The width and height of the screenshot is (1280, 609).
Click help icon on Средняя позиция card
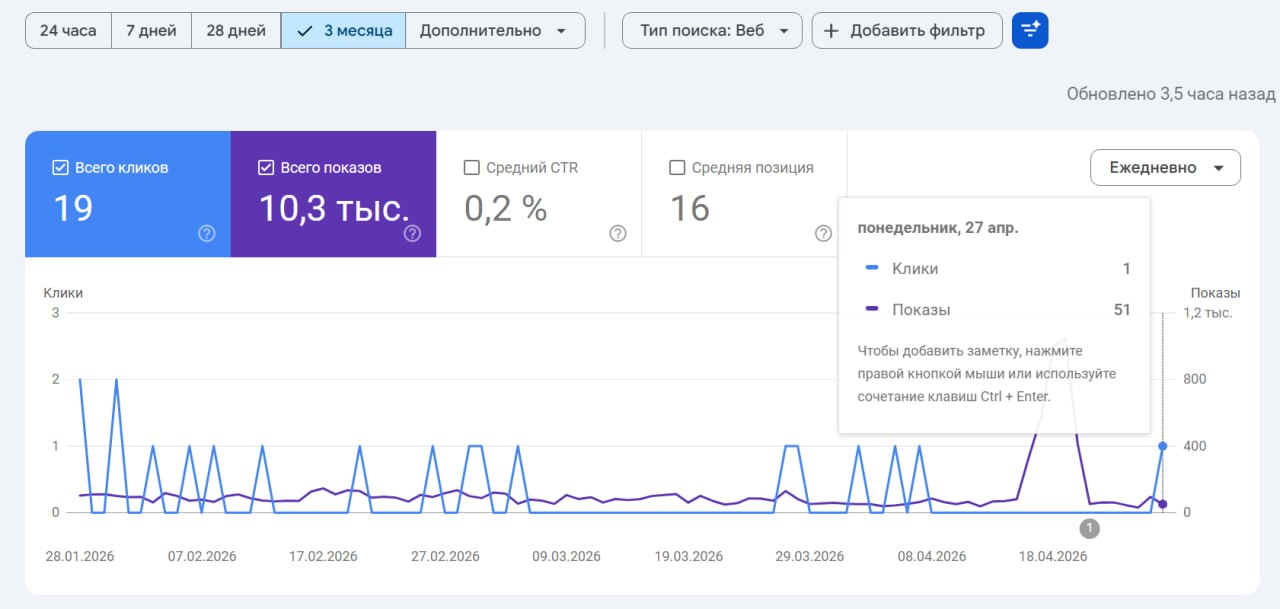click(x=823, y=233)
